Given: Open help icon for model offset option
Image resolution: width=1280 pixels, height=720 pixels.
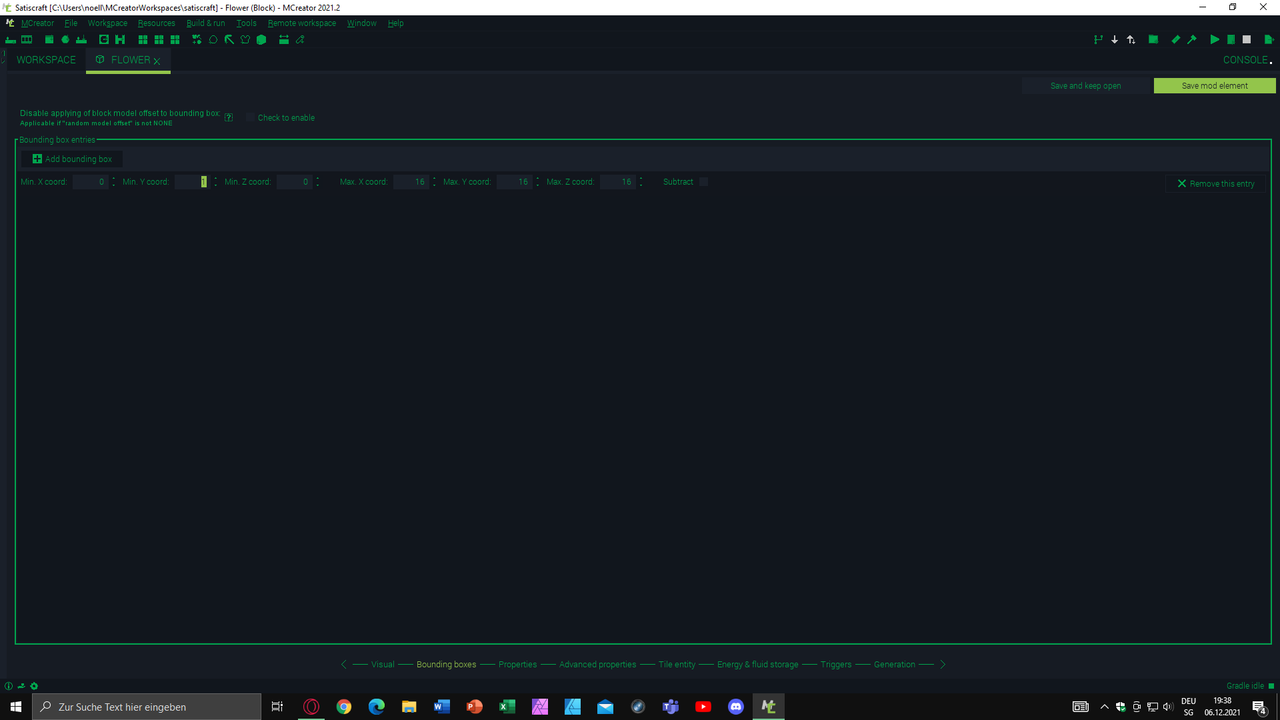Looking at the screenshot, I should [x=229, y=117].
